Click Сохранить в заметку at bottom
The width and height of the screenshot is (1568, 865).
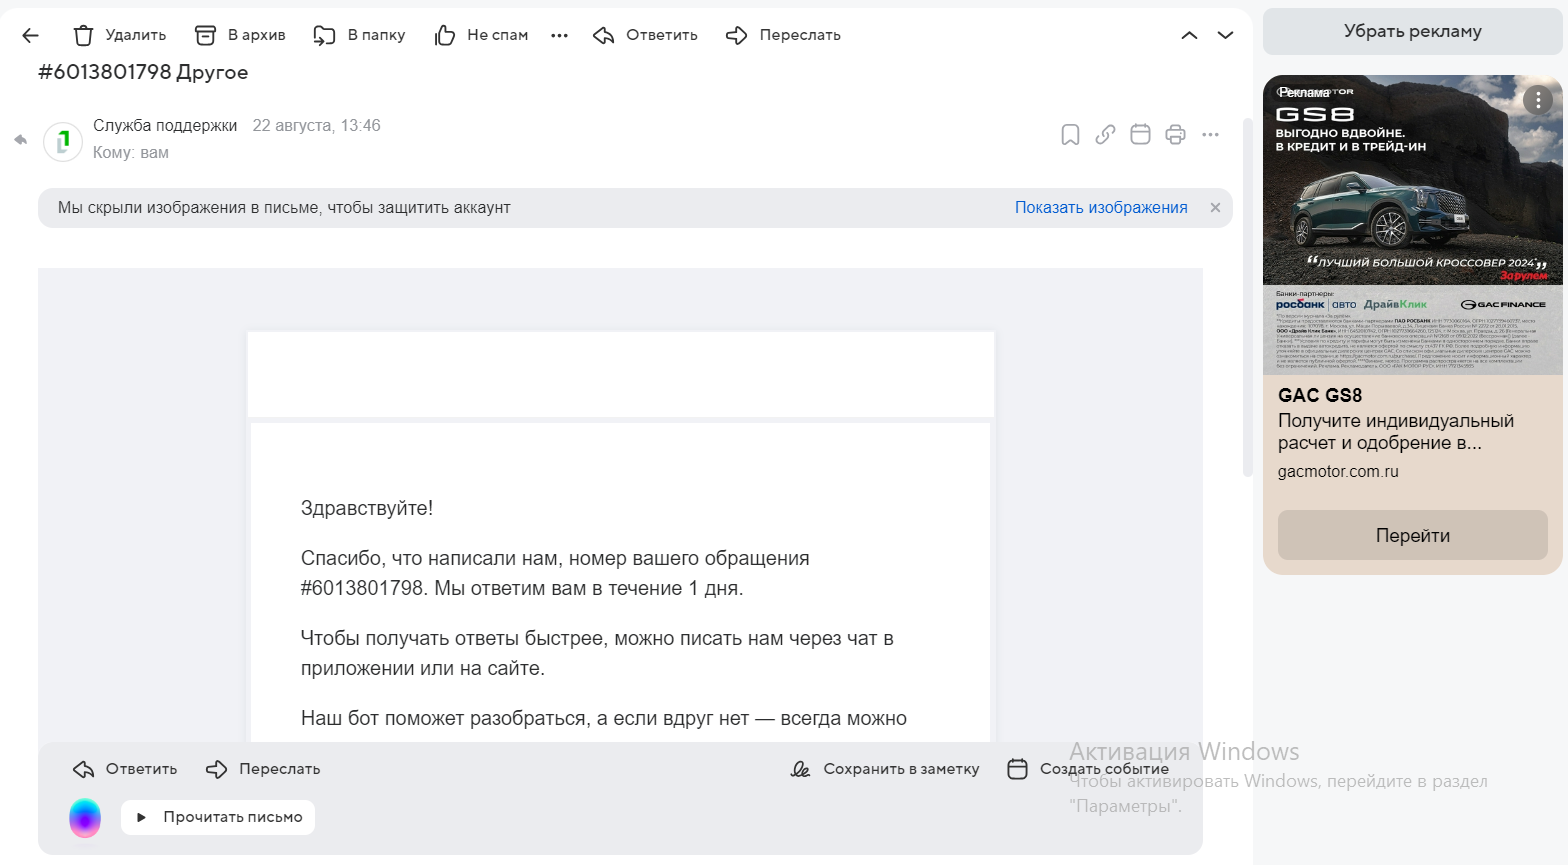(885, 769)
